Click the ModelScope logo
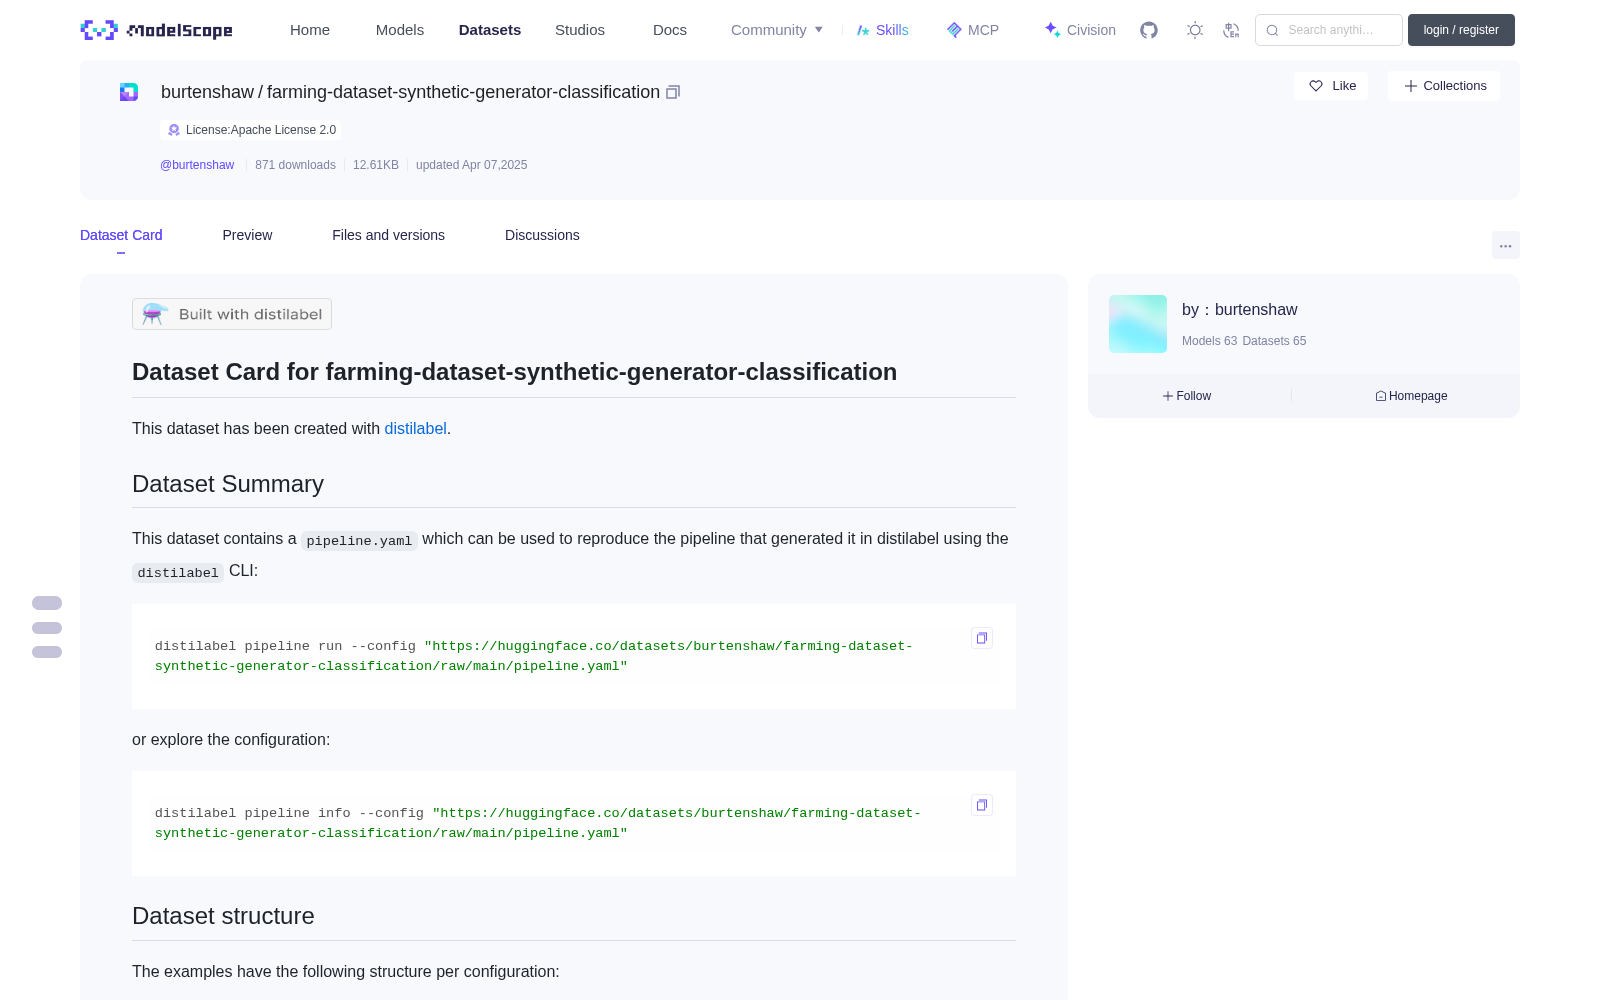This screenshot has width=1600, height=1000. (x=157, y=30)
